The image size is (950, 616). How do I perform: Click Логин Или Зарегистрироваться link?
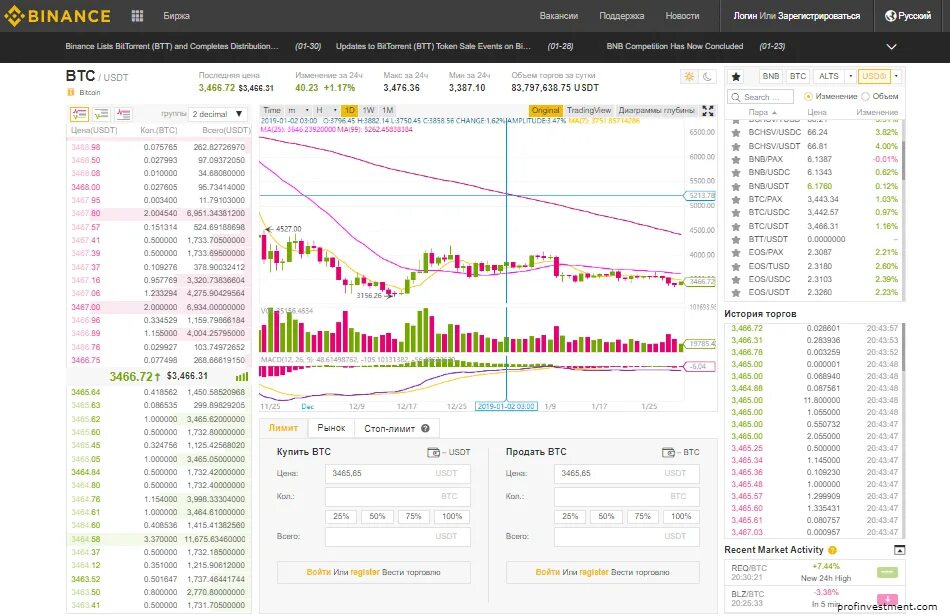pyautogui.click(x=796, y=16)
